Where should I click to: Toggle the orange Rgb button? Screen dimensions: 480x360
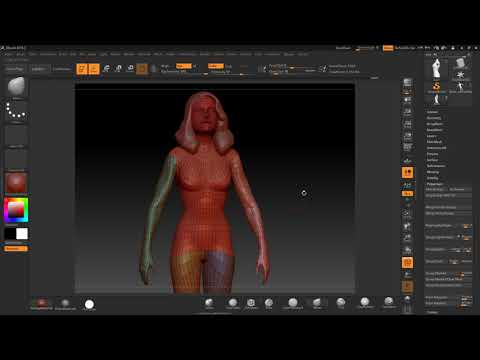point(183,66)
